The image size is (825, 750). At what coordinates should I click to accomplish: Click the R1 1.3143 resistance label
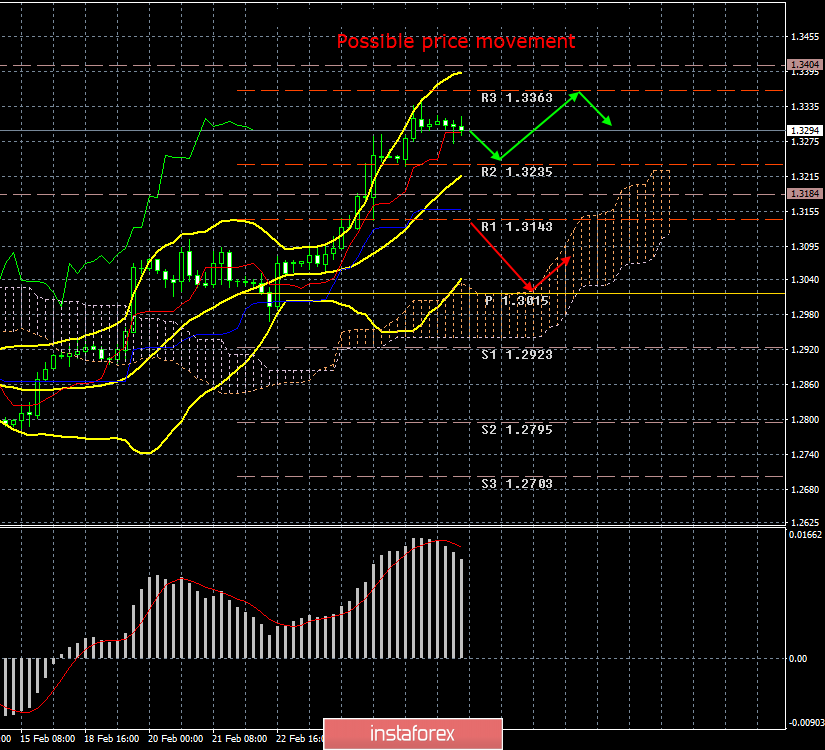point(517,227)
